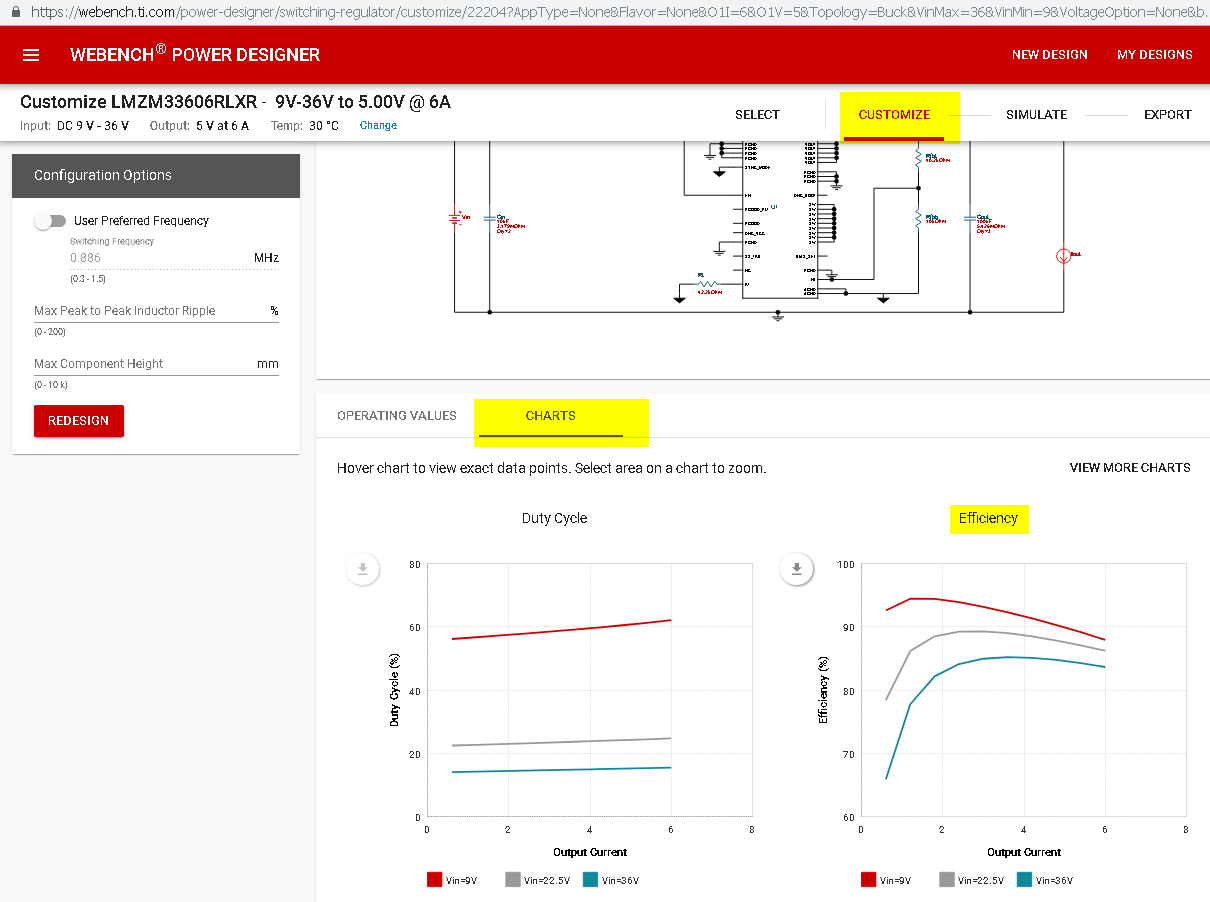1210x902 pixels.
Task: Select the Iout load symbol in schematic
Action: (x=1064, y=256)
